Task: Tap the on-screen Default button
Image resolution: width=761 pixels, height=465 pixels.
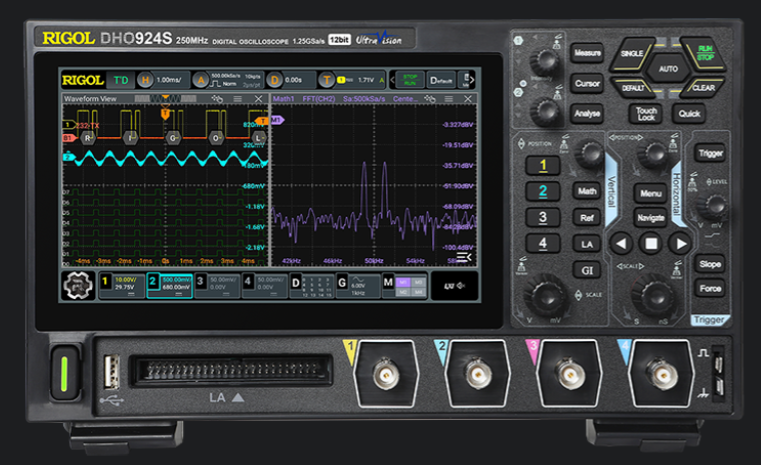Action: pyautogui.click(x=441, y=80)
